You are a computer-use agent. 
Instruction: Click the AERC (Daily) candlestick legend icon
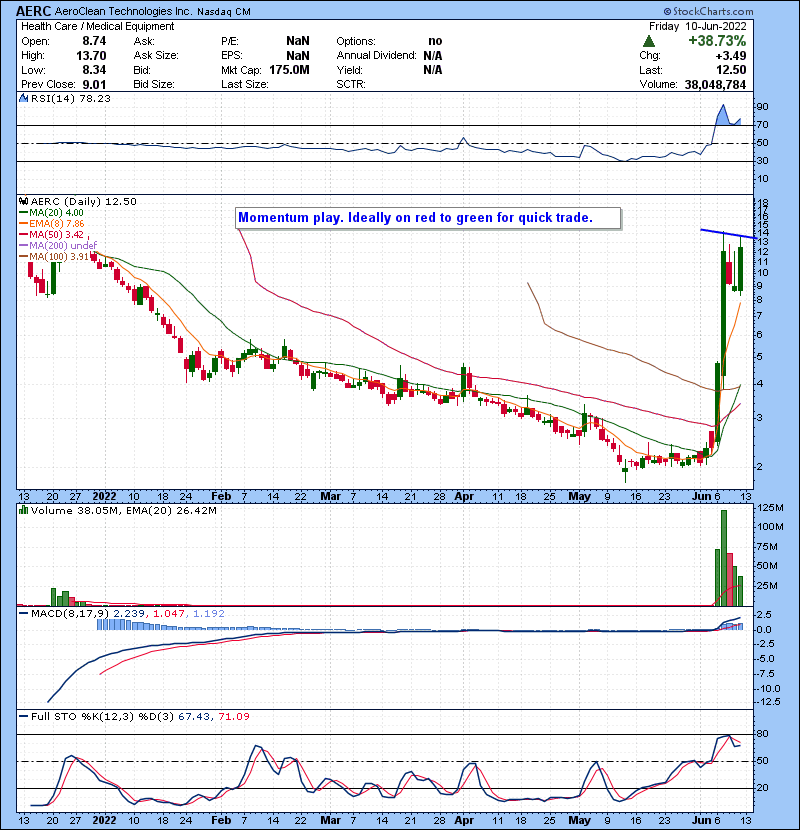tap(24, 201)
